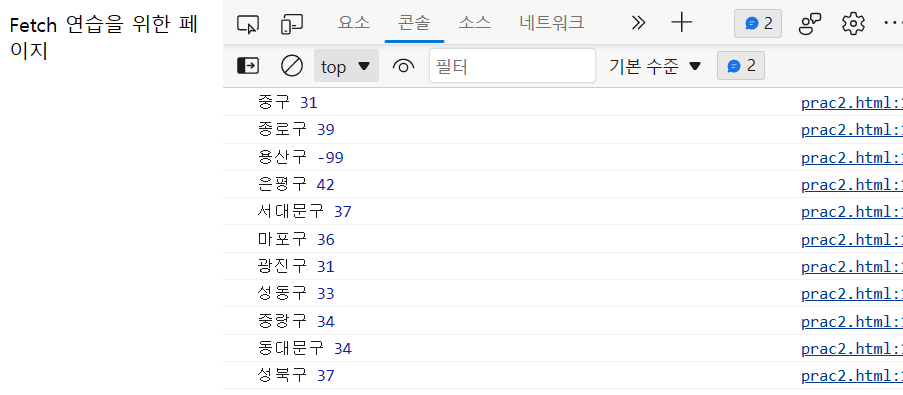
Task: Open issues badge in console toolbar
Action: click(x=741, y=66)
